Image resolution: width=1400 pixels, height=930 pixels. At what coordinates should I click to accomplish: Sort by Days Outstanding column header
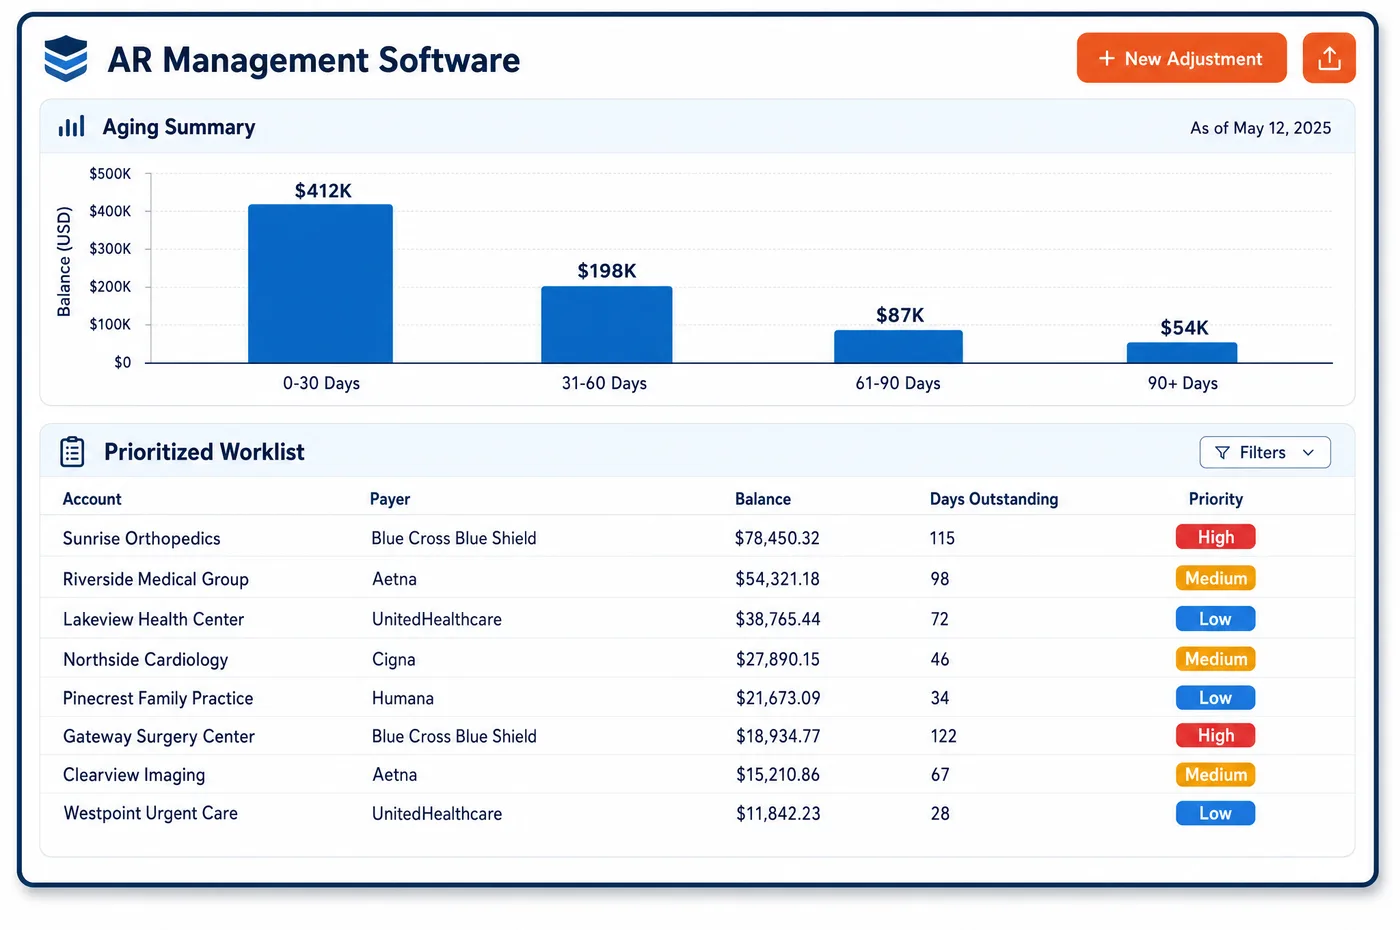(x=994, y=499)
